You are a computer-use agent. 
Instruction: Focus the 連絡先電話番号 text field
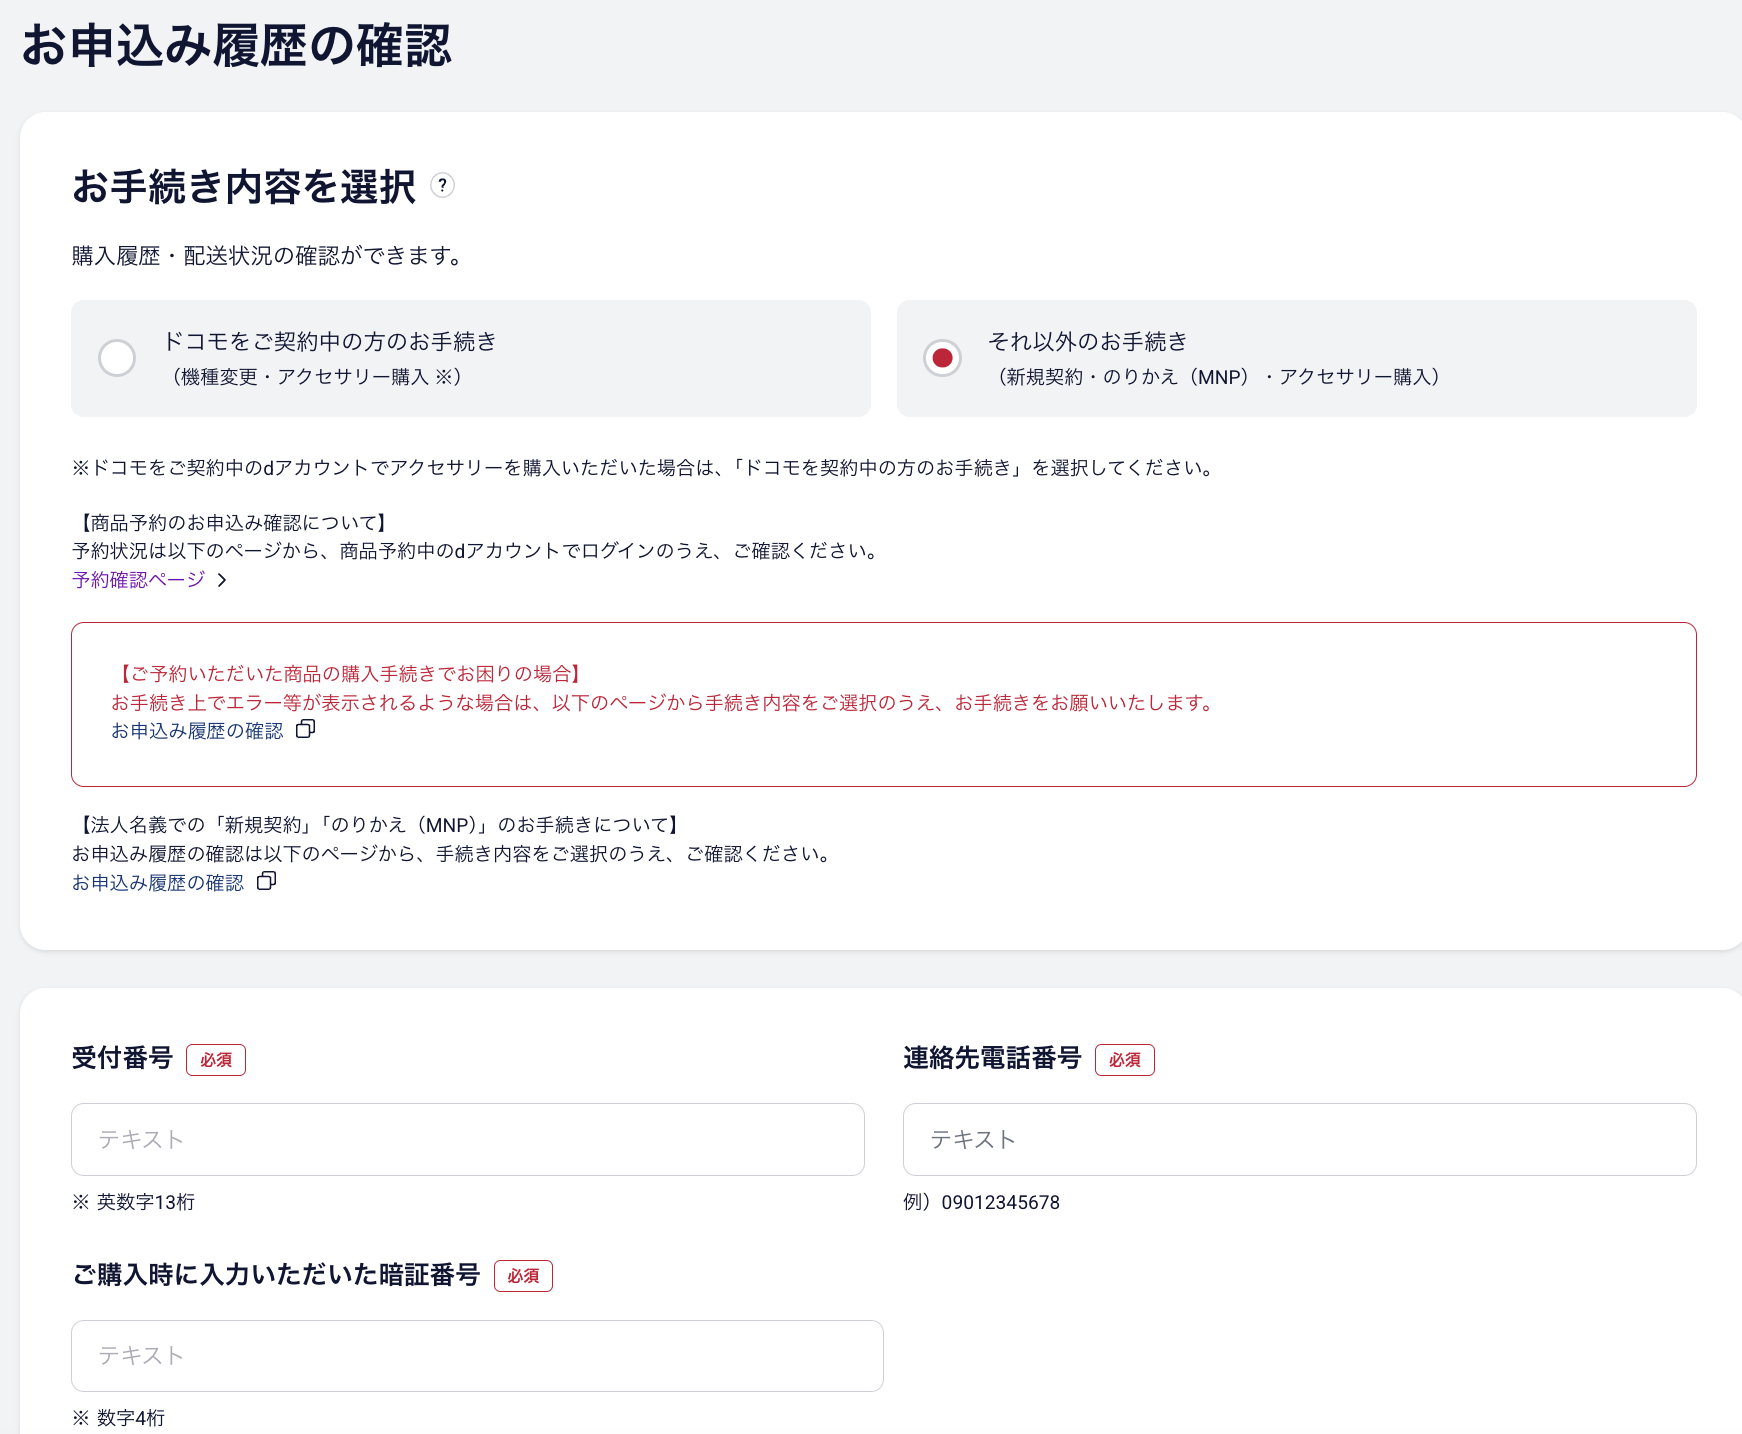(1299, 1139)
